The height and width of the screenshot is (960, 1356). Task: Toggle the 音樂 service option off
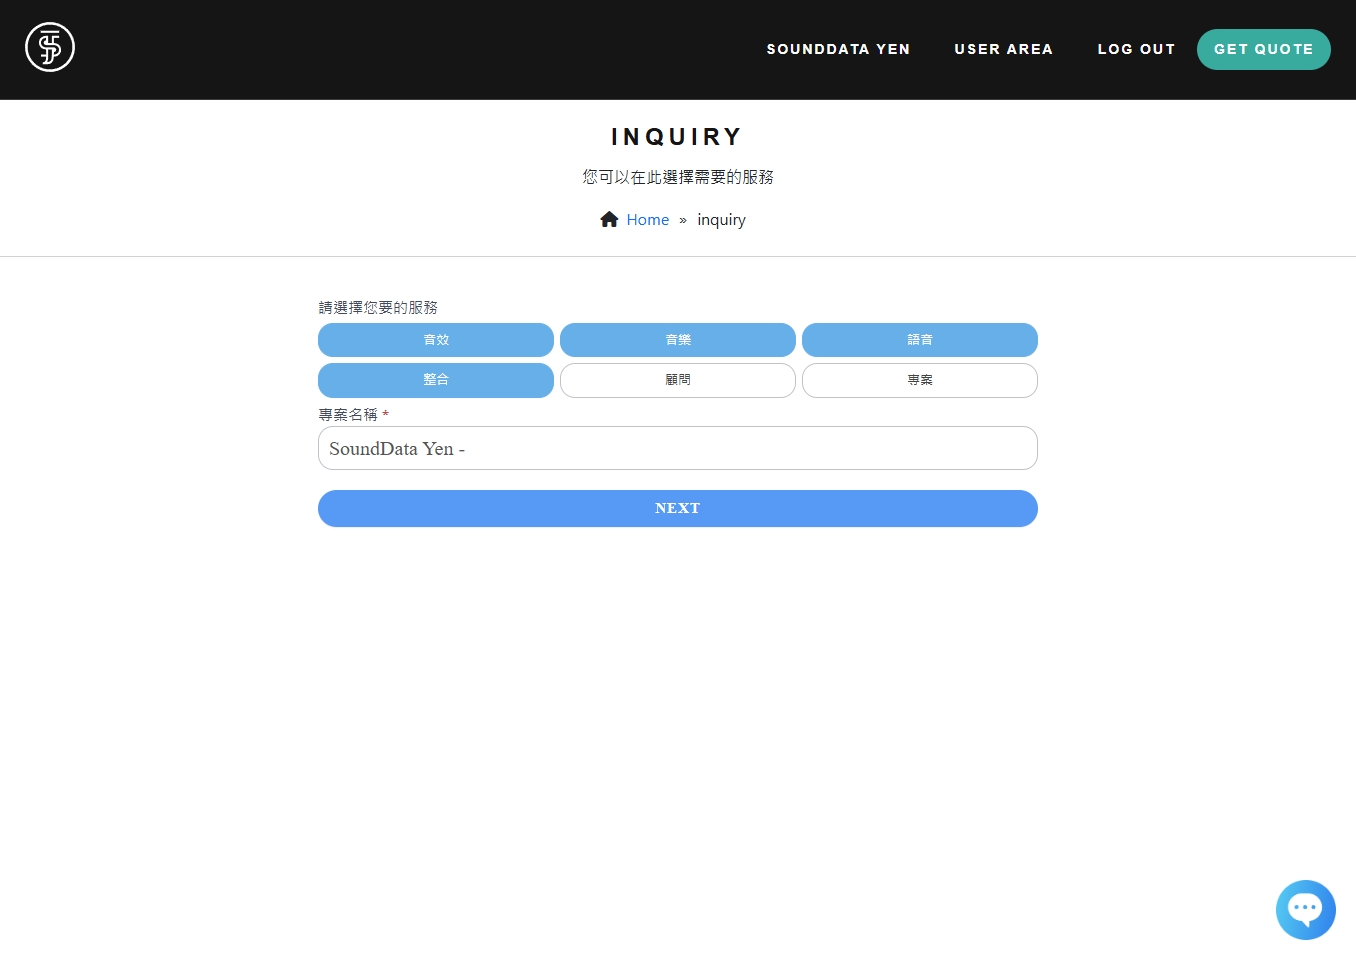[x=678, y=340]
